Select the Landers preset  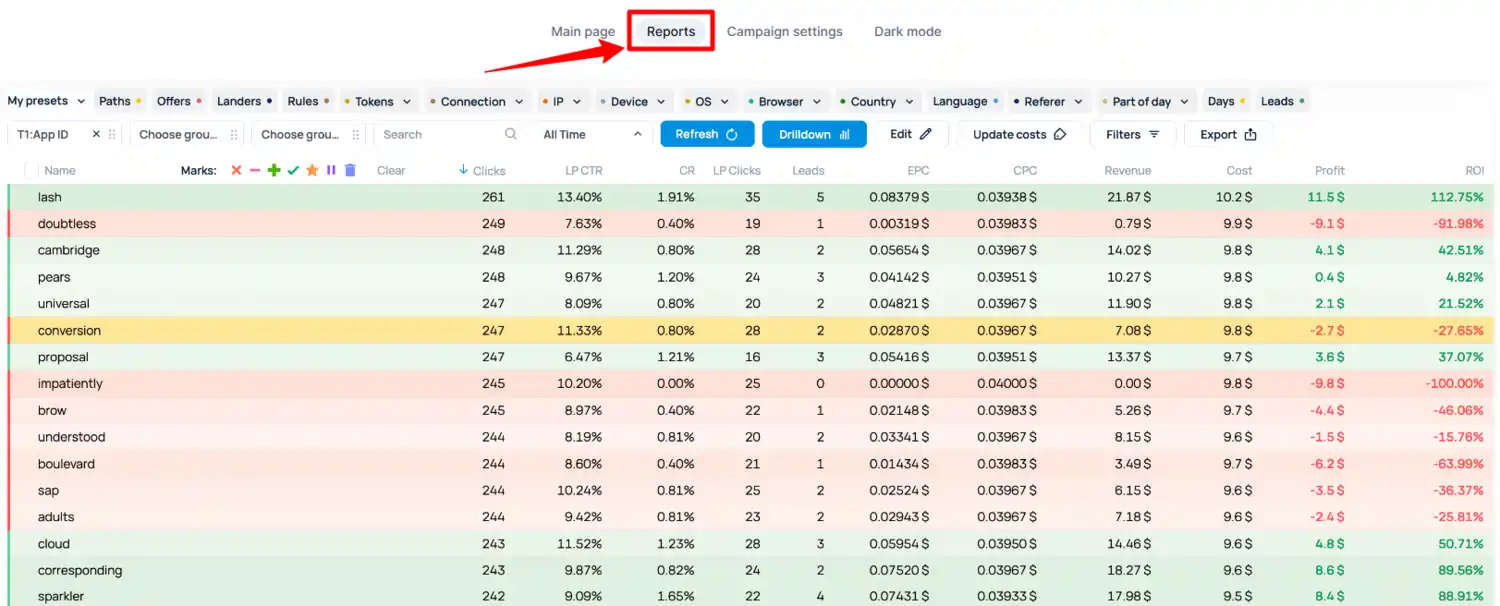click(x=244, y=101)
